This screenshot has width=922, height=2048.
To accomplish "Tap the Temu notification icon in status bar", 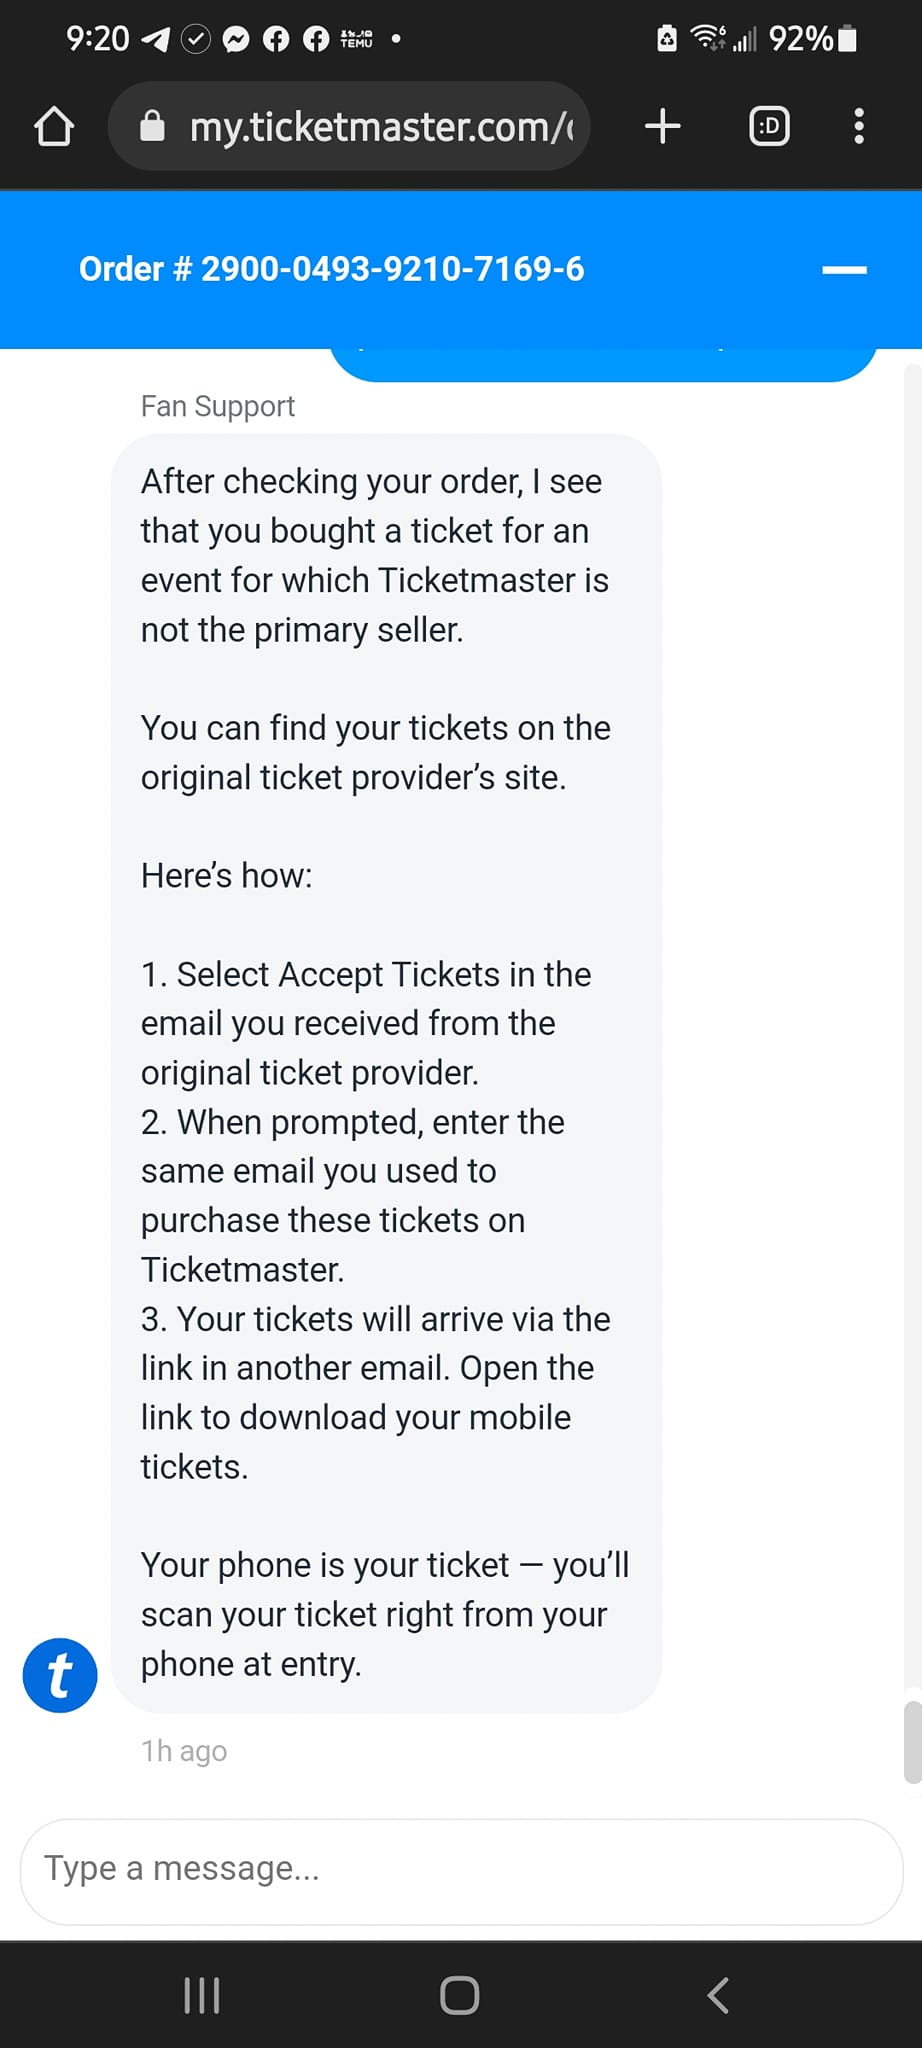I will coord(356,40).
